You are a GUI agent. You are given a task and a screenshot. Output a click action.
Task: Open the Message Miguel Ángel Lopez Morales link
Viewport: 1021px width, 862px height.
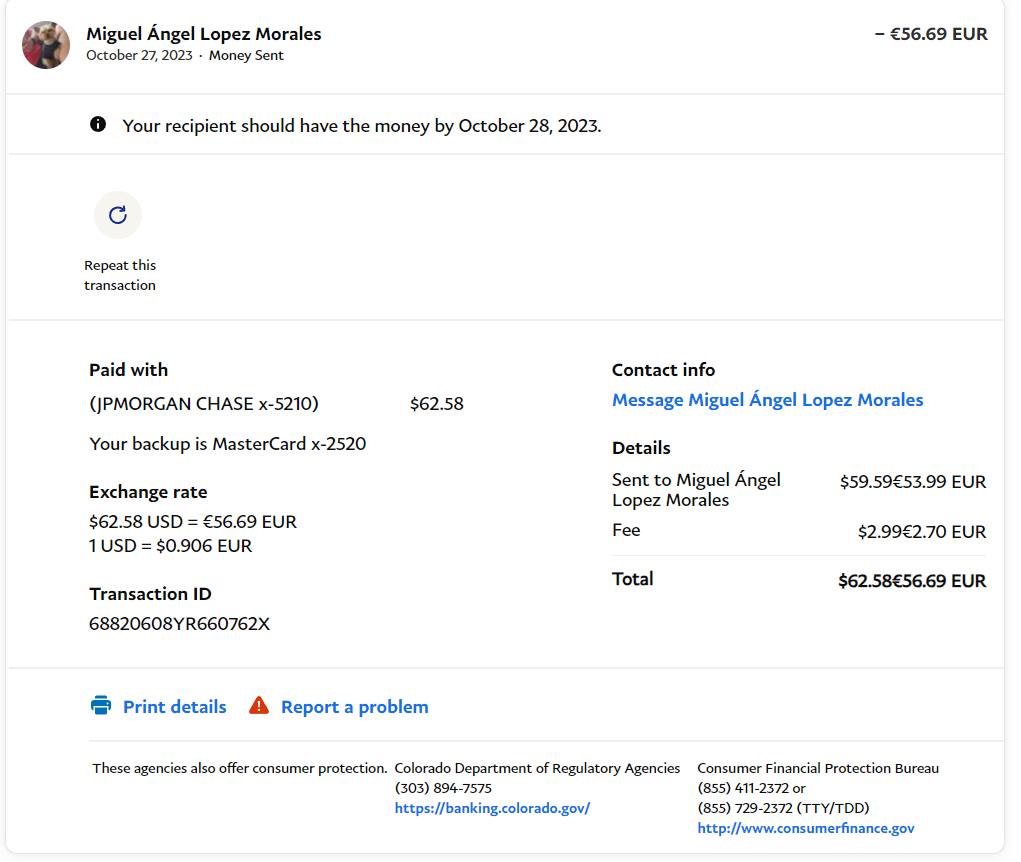[767, 400]
